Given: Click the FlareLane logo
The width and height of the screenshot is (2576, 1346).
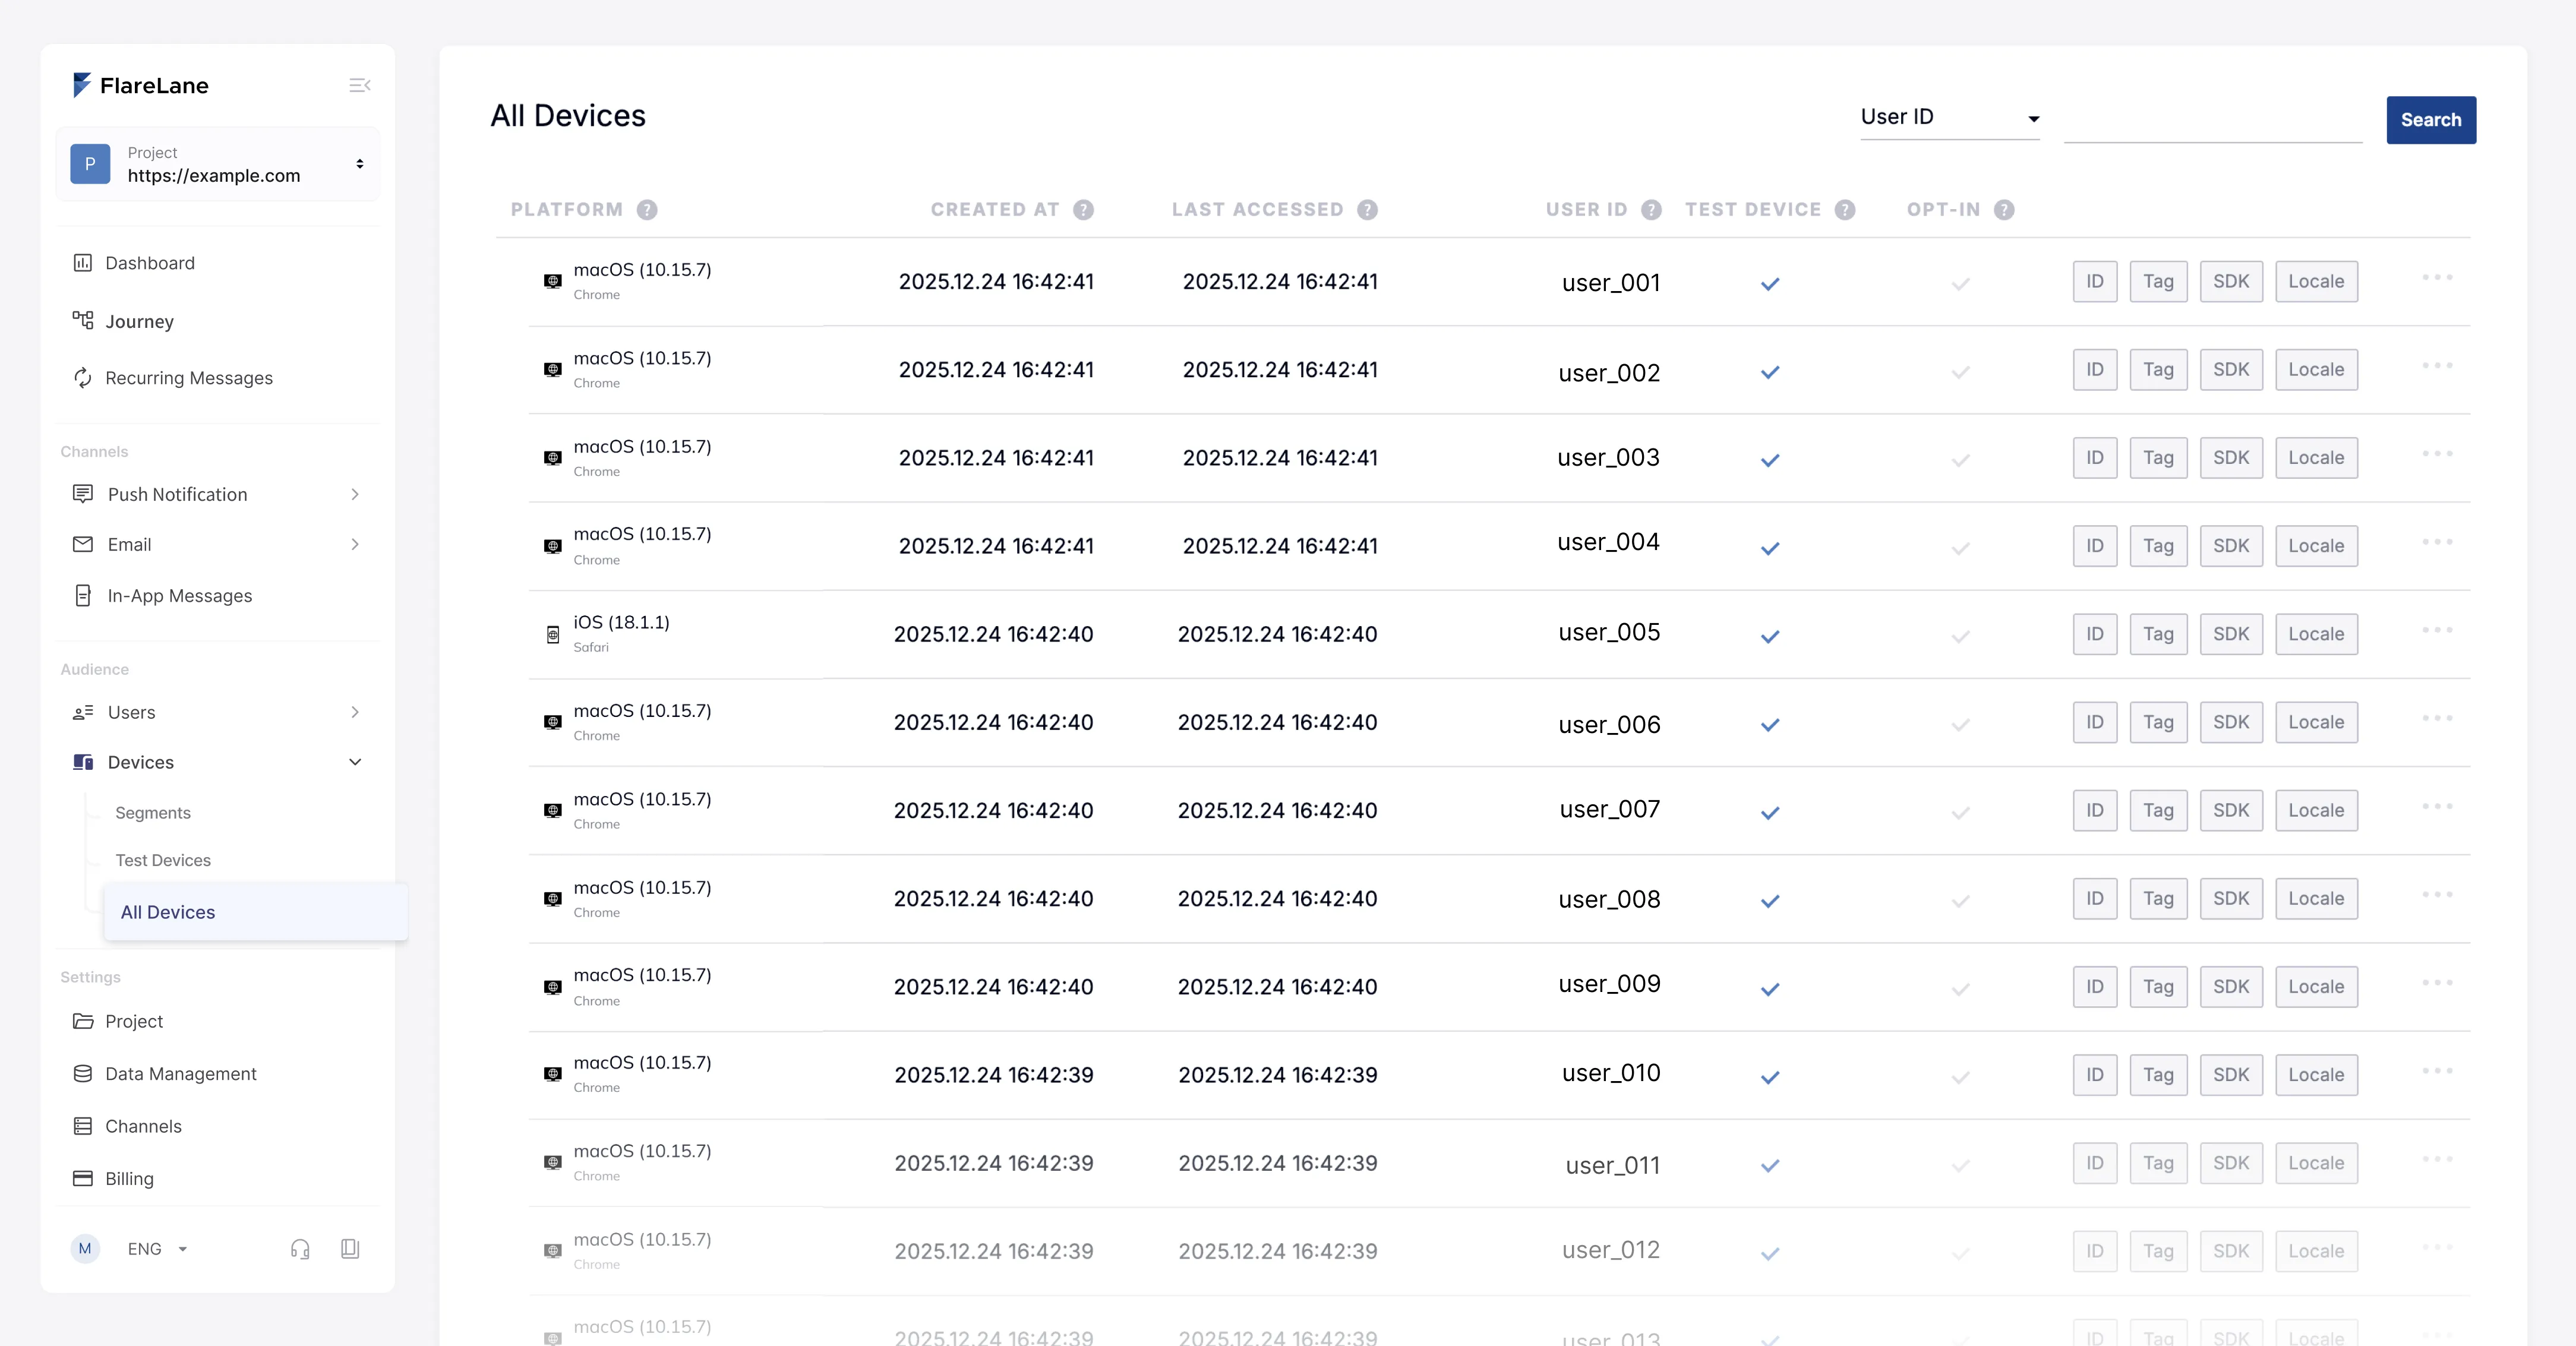Looking at the screenshot, I should coord(141,85).
